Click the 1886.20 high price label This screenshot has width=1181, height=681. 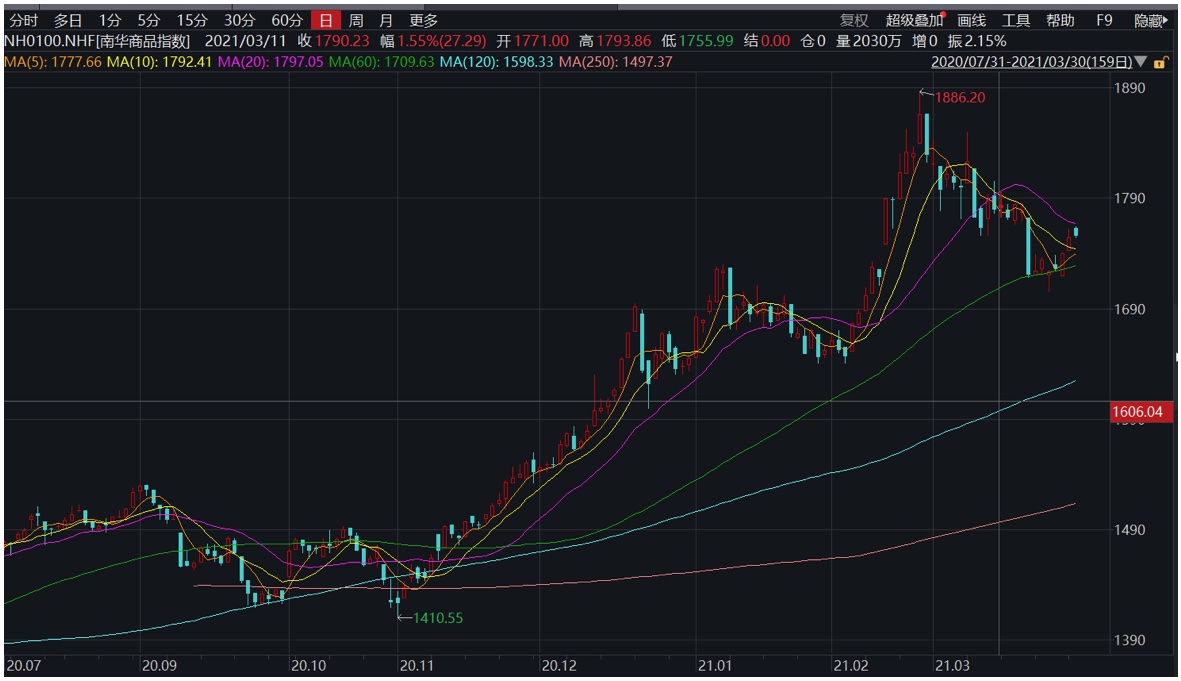pos(959,98)
